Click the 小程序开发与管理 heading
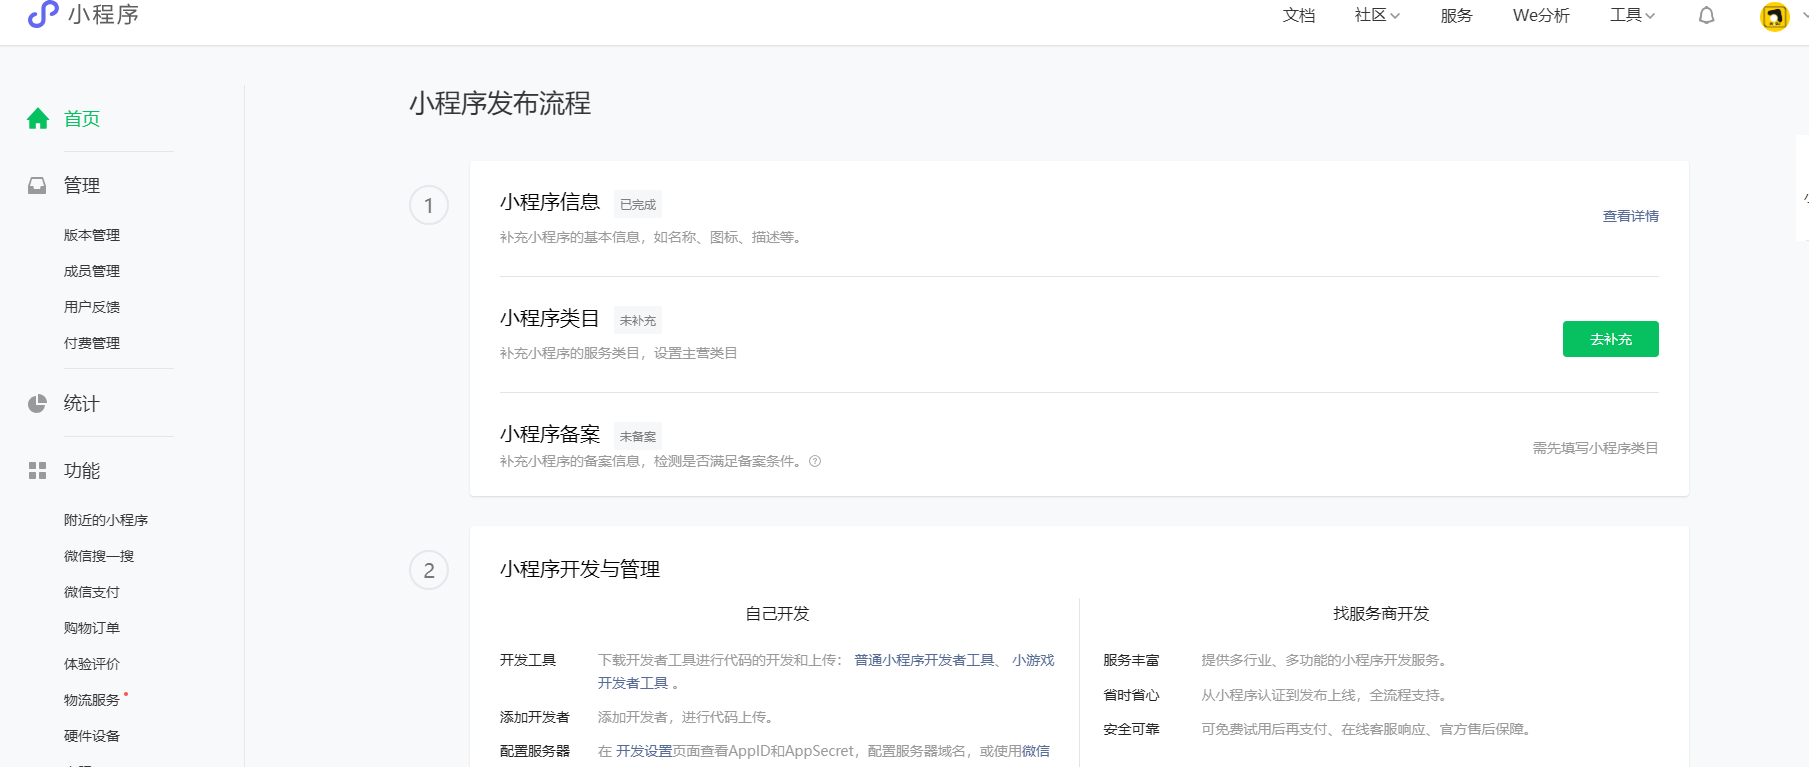The width and height of the screenshot is (1809, 767). tap(580, 569)
